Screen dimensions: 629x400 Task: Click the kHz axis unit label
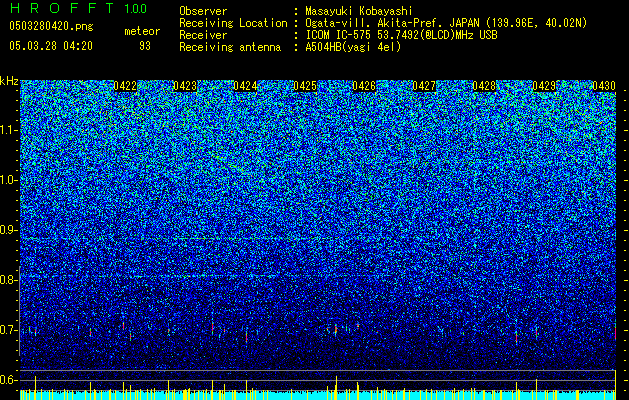(x=9, y=81)
